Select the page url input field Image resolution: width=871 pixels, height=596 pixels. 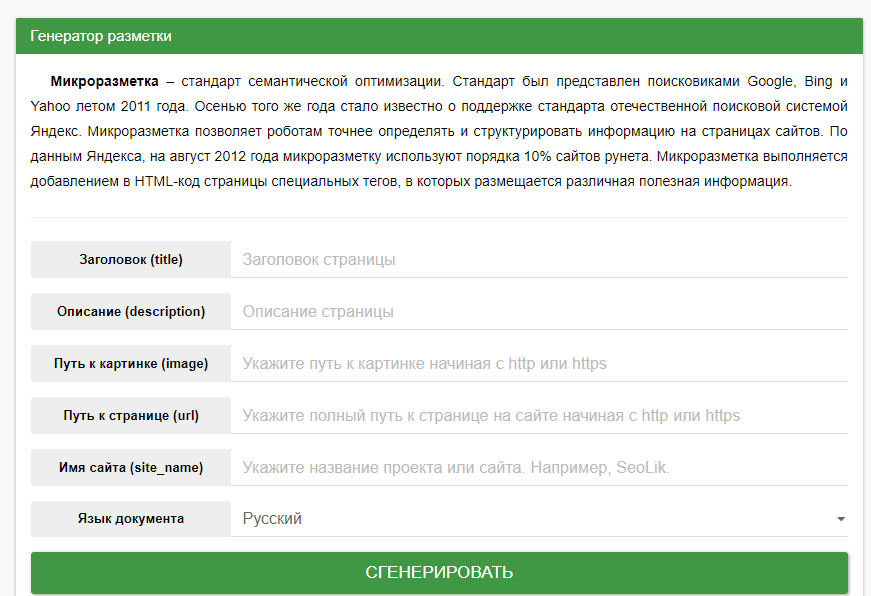(539, 415)
